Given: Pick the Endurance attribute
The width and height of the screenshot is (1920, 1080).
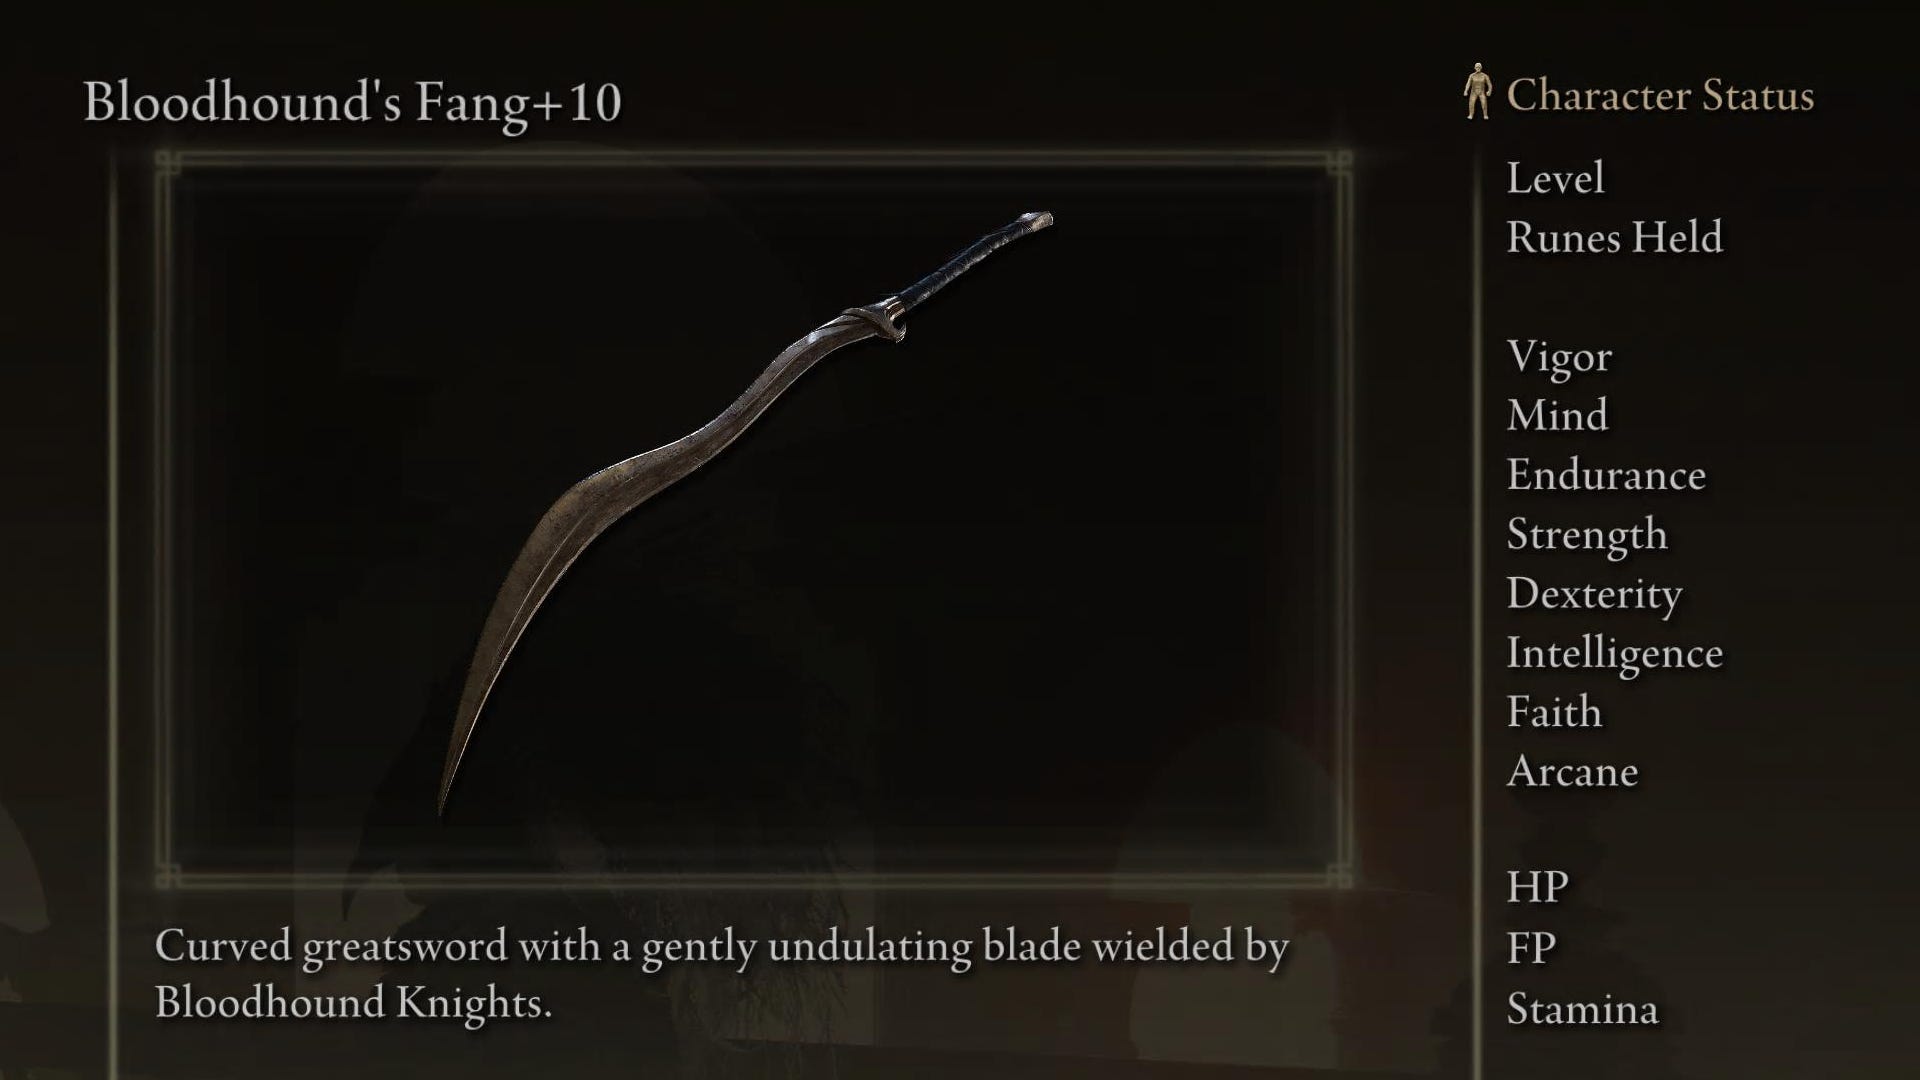Looking at the screenshot, I should click(1606, 475).
